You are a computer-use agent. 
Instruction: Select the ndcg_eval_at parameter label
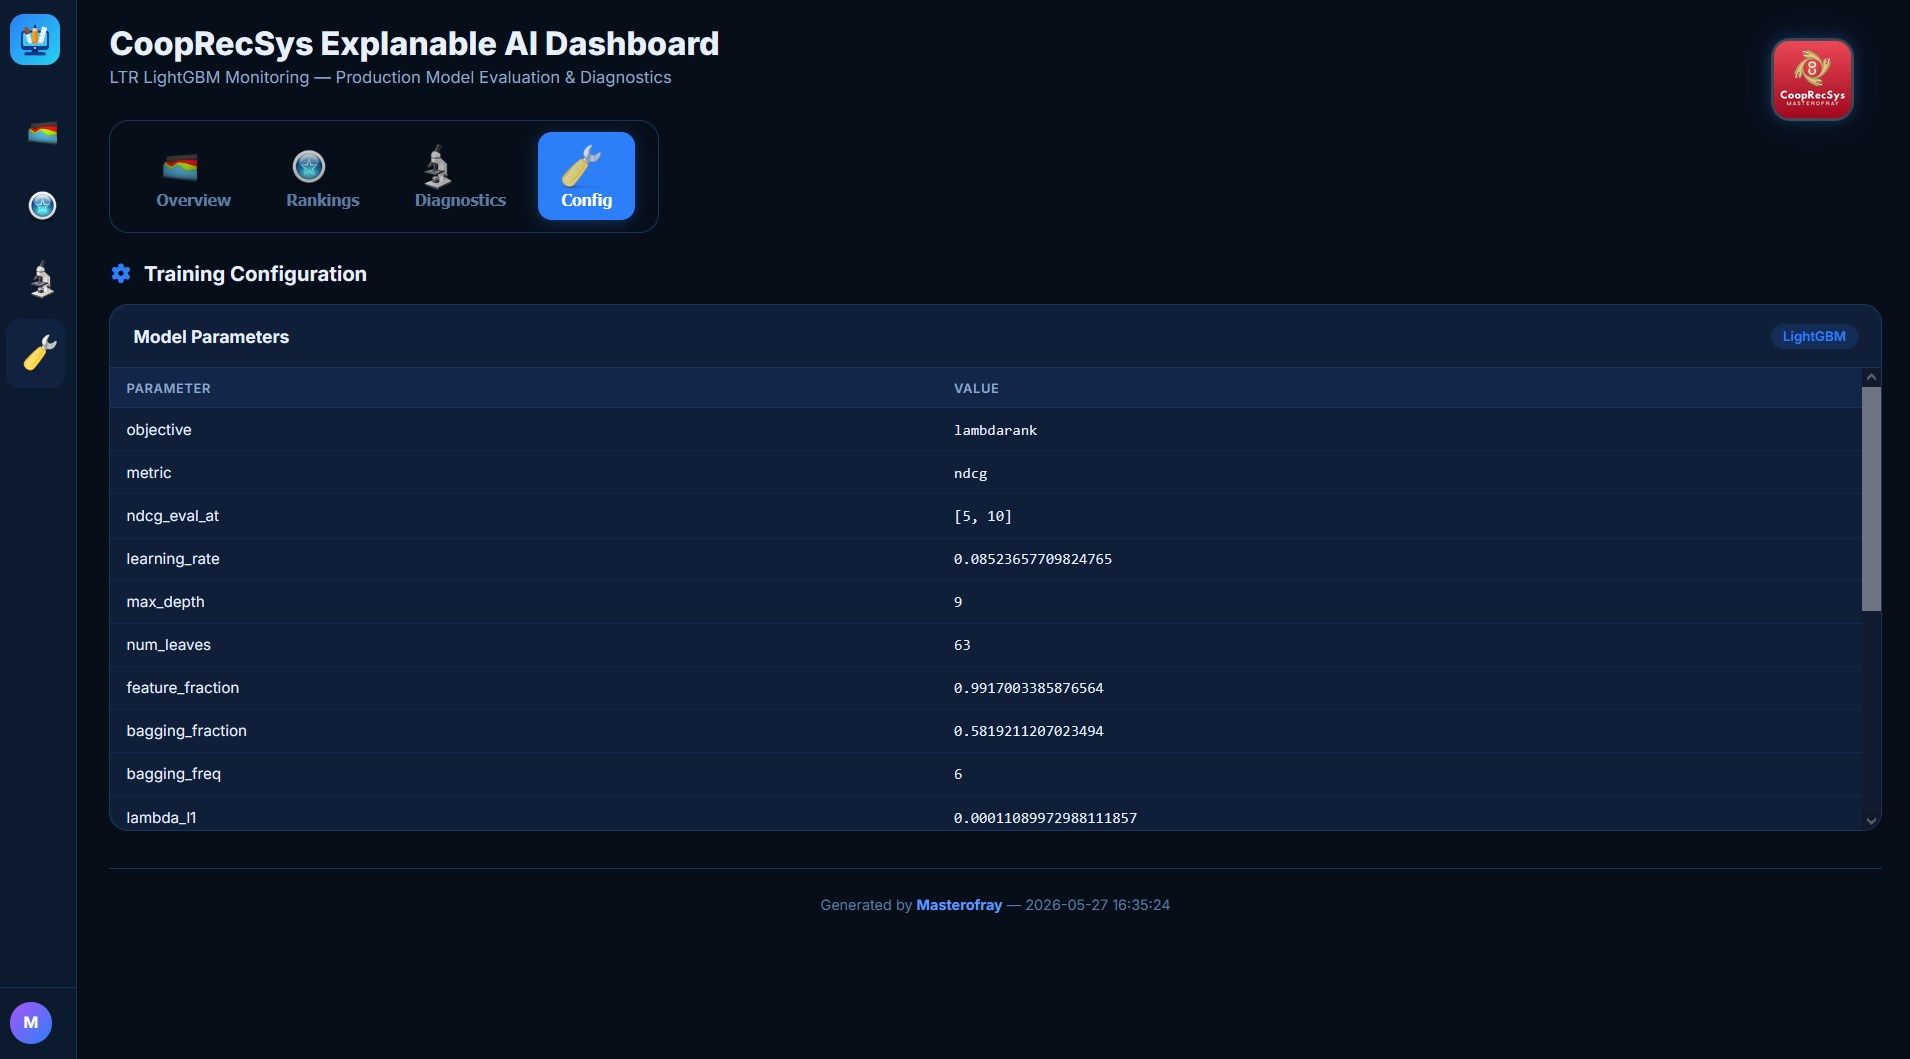point(172,516)
